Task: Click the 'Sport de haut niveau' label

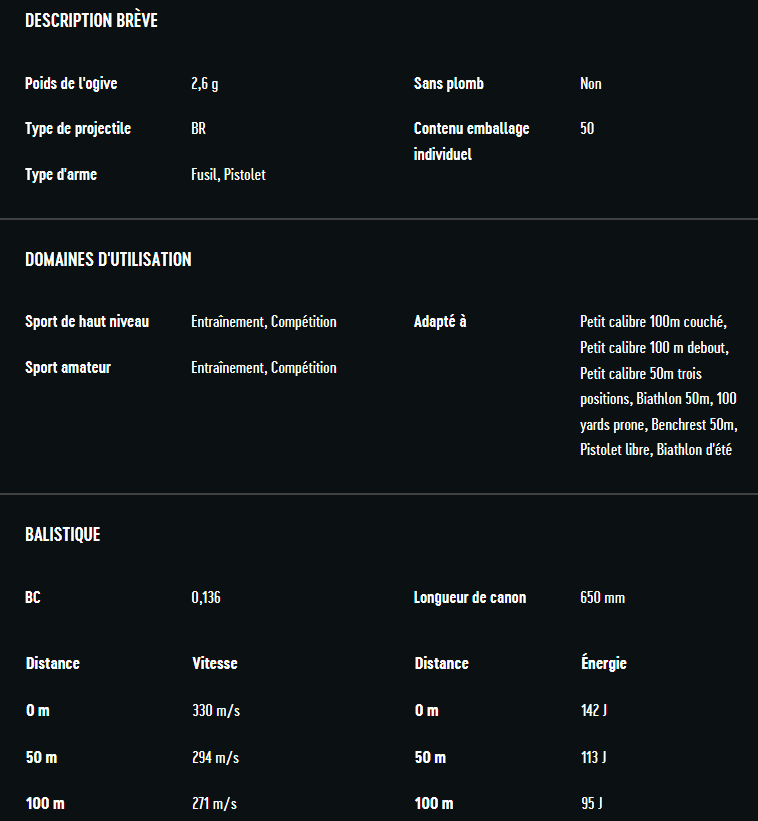Action: [x=87, y=322]
